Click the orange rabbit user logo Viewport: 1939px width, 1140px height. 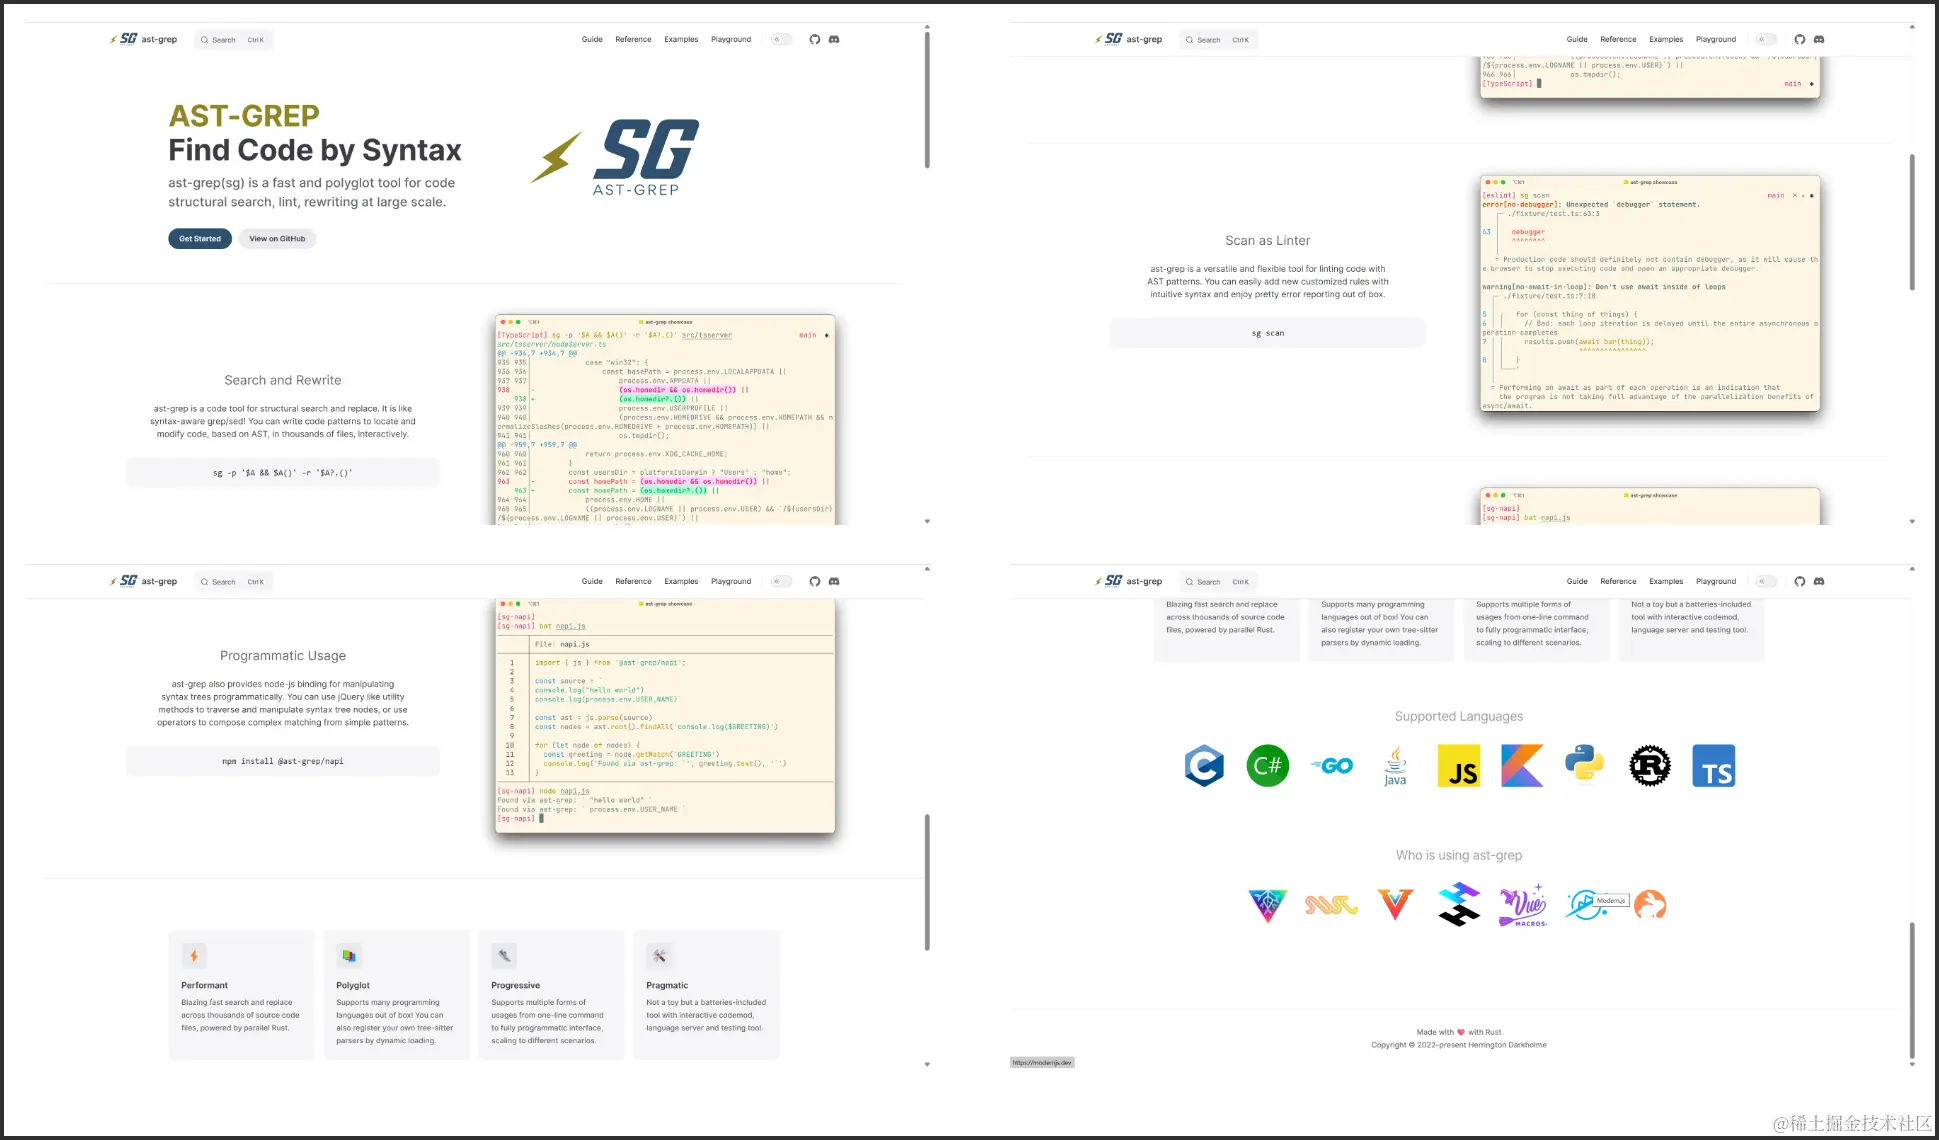tap(1650, 905)
